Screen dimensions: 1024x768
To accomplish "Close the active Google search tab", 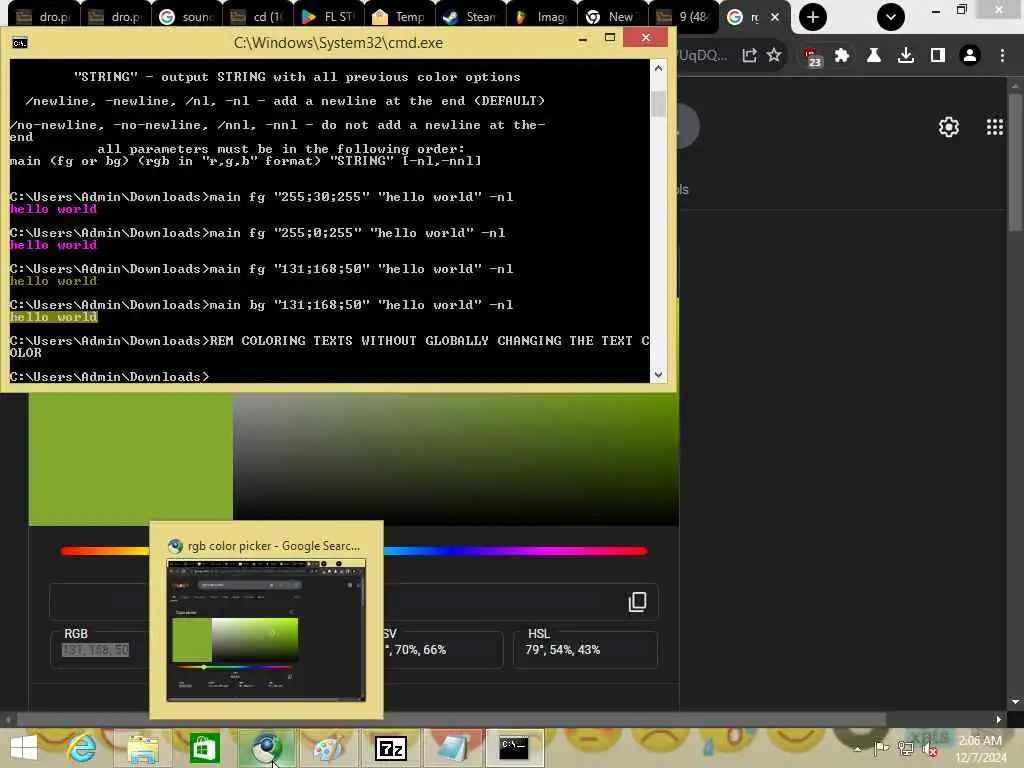I will click(775, 17).
